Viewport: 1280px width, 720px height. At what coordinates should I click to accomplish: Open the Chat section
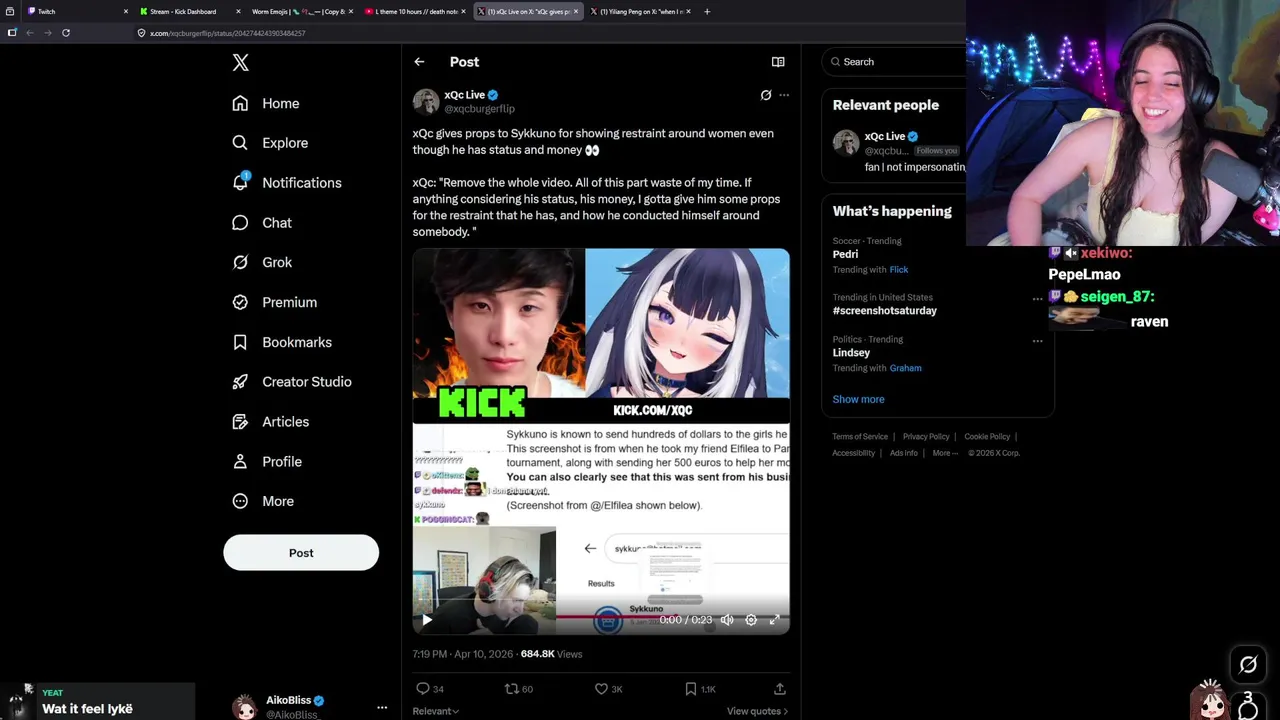pos(262,223)
